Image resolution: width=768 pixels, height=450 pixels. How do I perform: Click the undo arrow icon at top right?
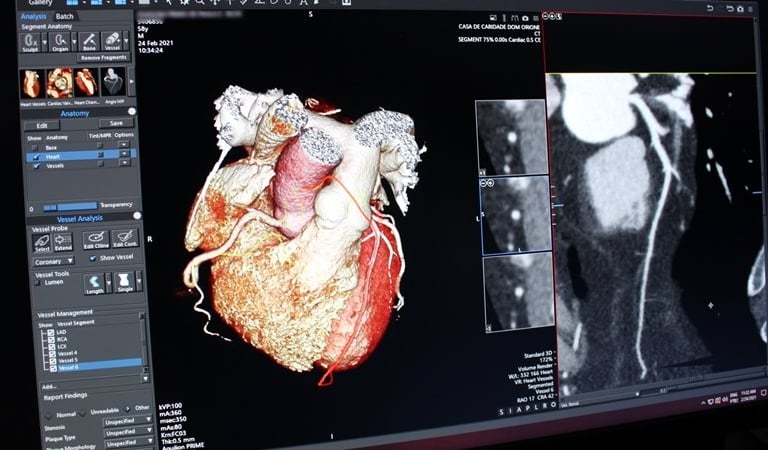point(710,8)
